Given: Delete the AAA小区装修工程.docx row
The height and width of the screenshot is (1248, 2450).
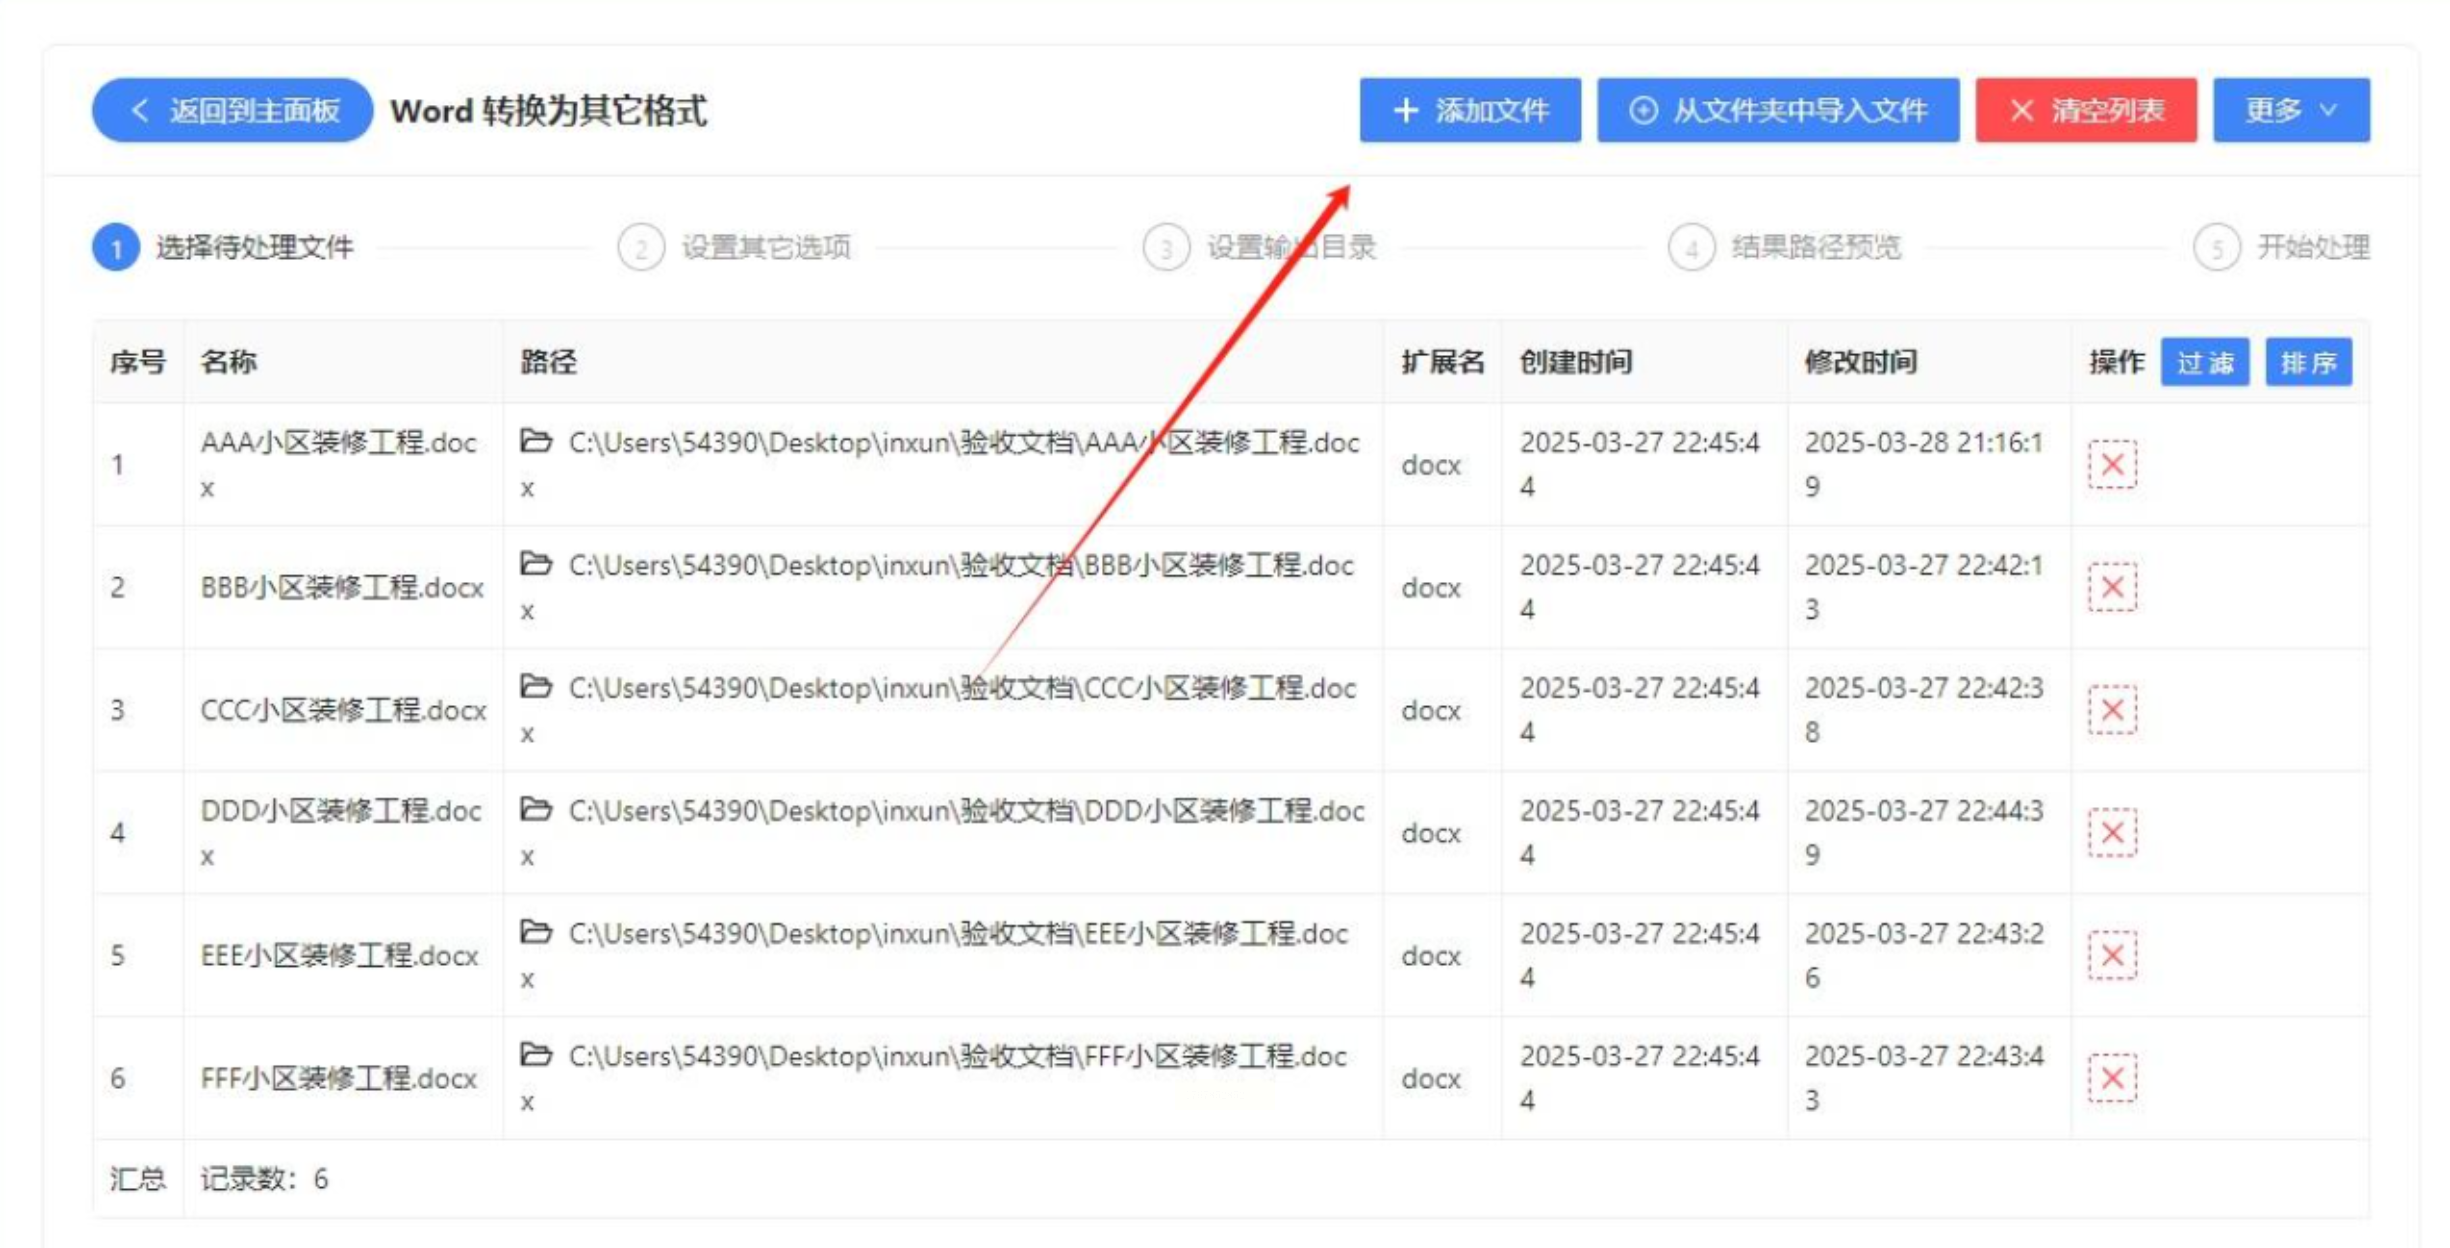Looking at the screenshot, I should click(x=2111, y=464).
